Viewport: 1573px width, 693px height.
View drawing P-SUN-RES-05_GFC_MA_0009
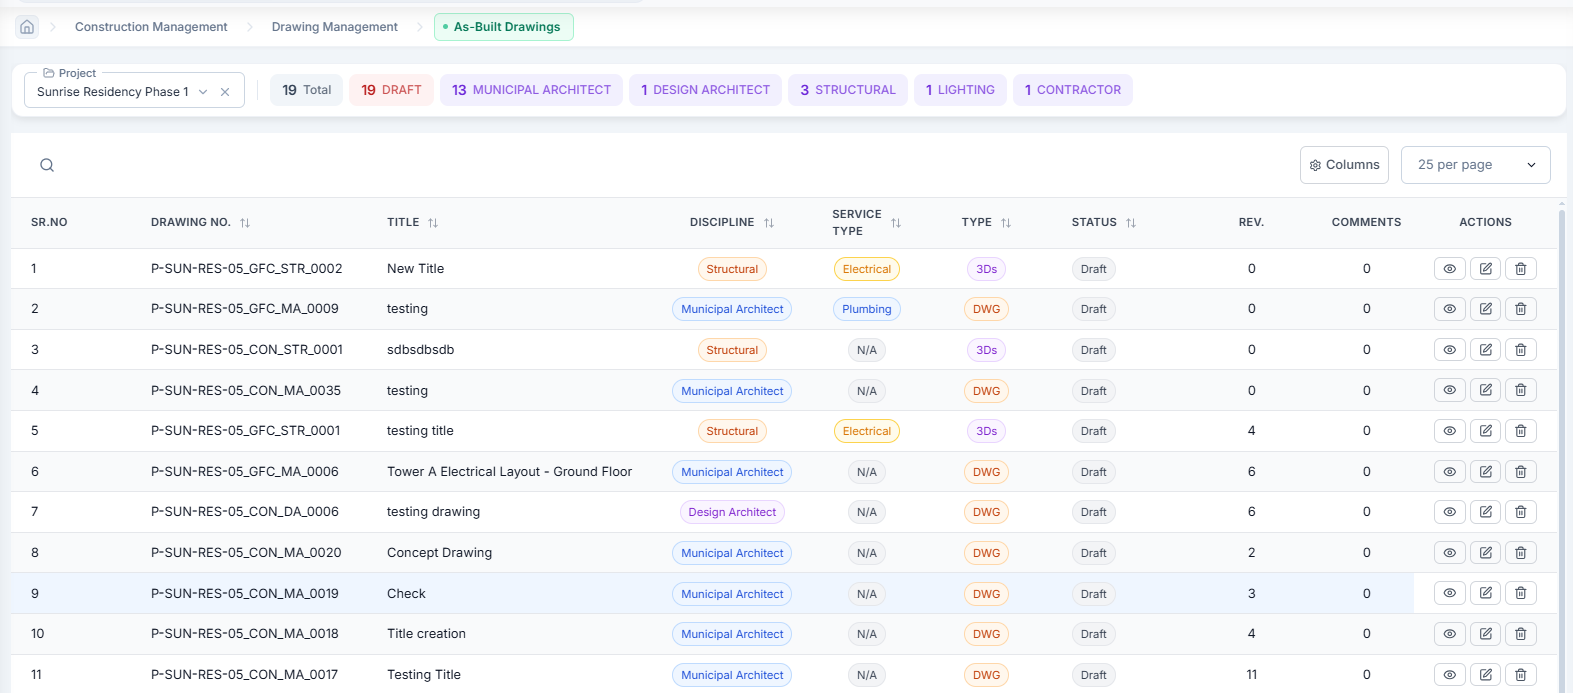[x=1450, y=309]
